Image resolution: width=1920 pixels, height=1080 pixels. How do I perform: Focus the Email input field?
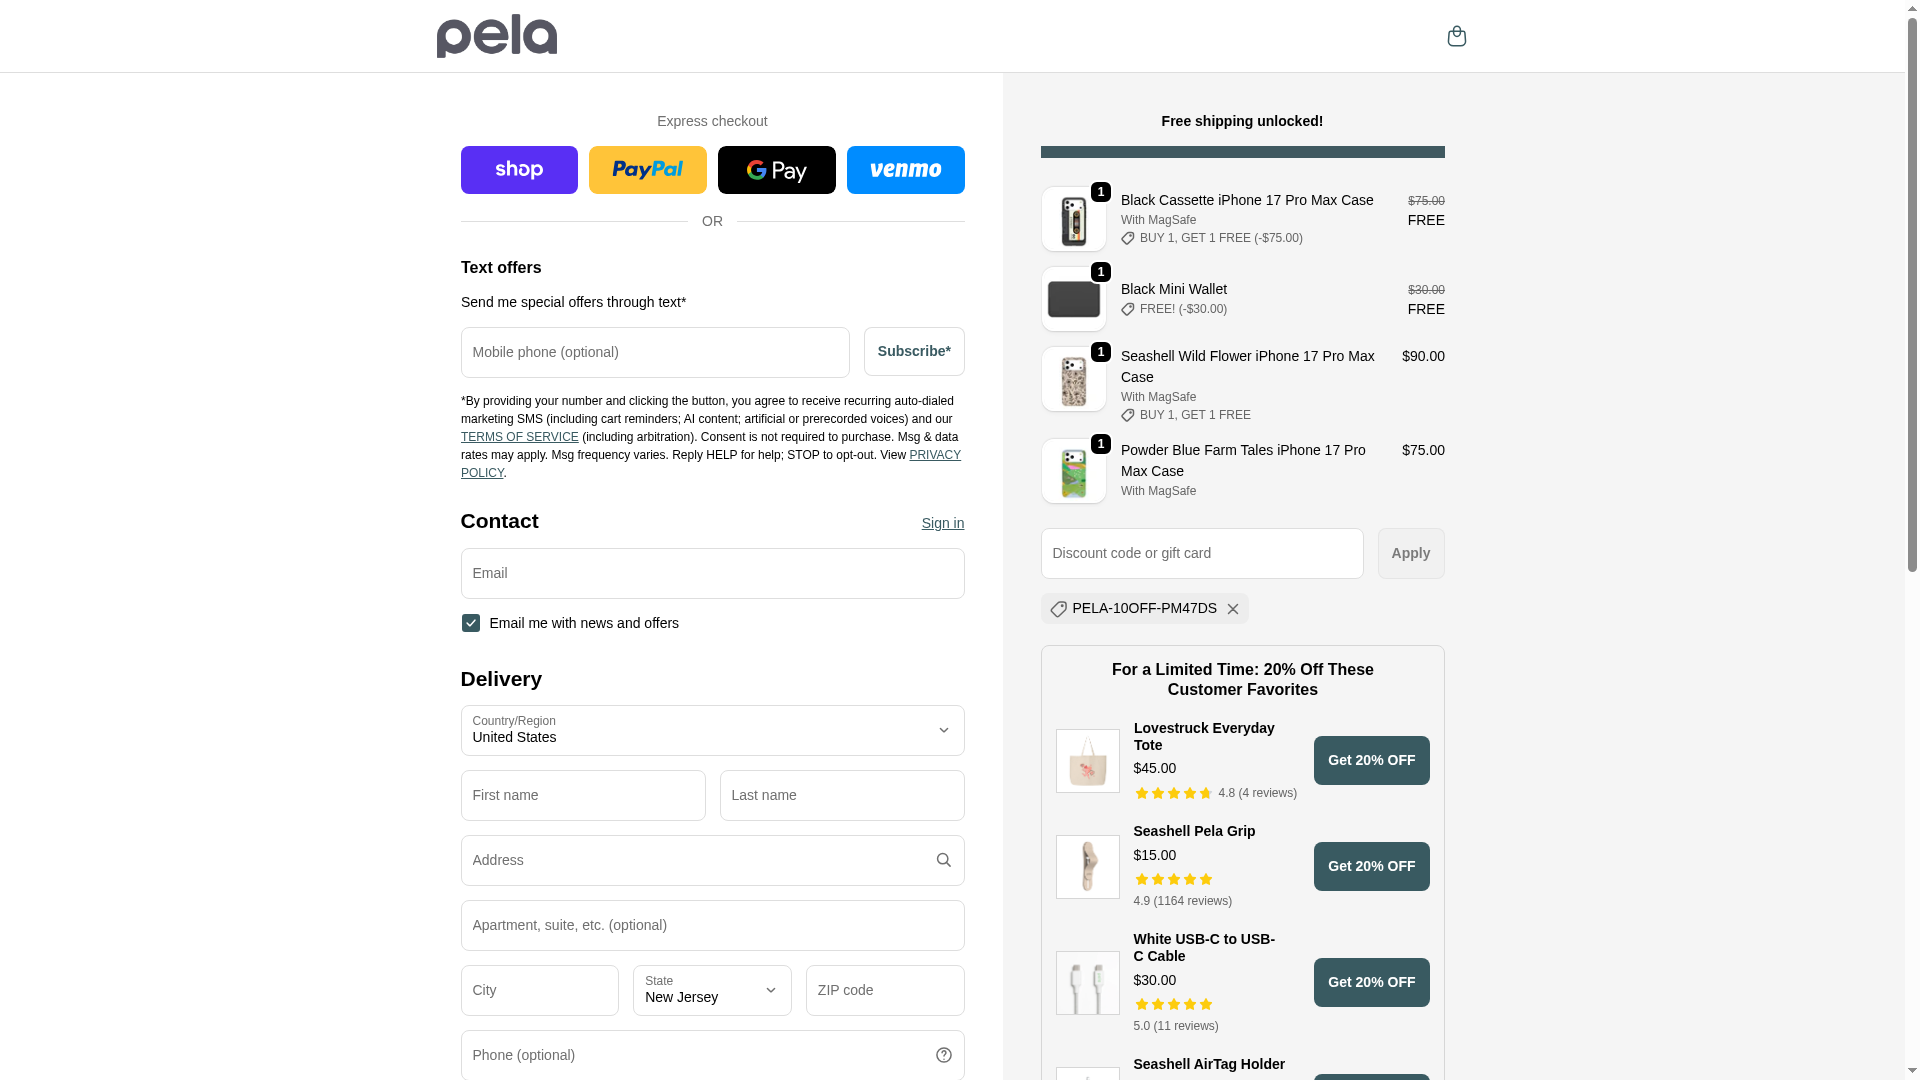(712, 573)
